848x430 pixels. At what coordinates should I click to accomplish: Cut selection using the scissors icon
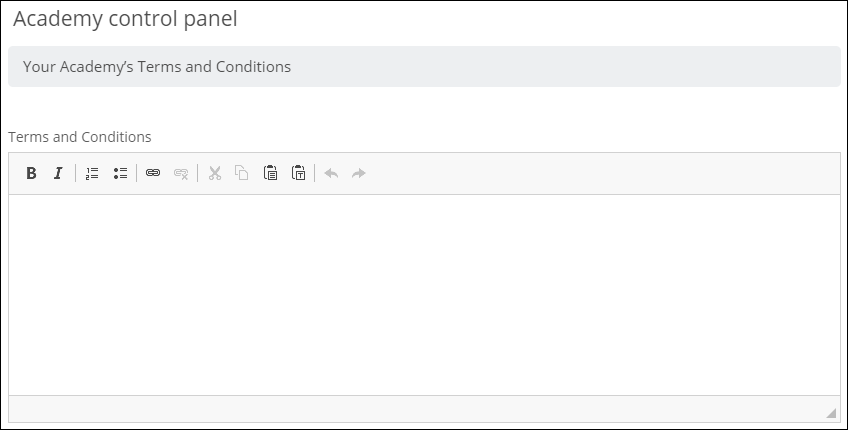pos(215,173)
